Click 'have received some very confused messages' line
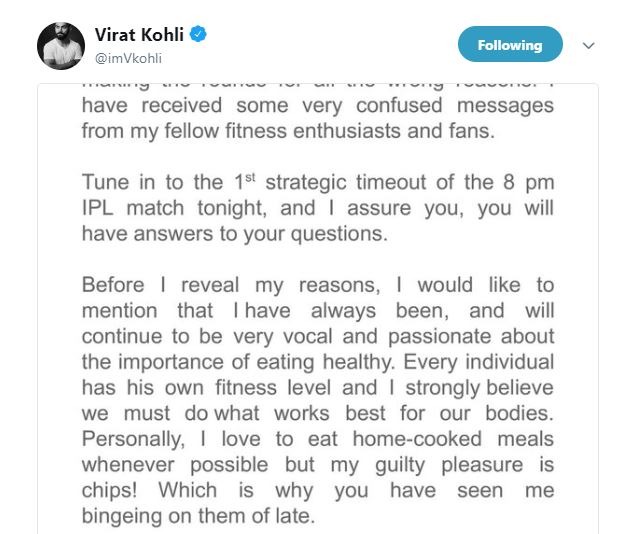The height and width of the screenshot is (534, 634). pyautogui.click(x=318, y=106)
